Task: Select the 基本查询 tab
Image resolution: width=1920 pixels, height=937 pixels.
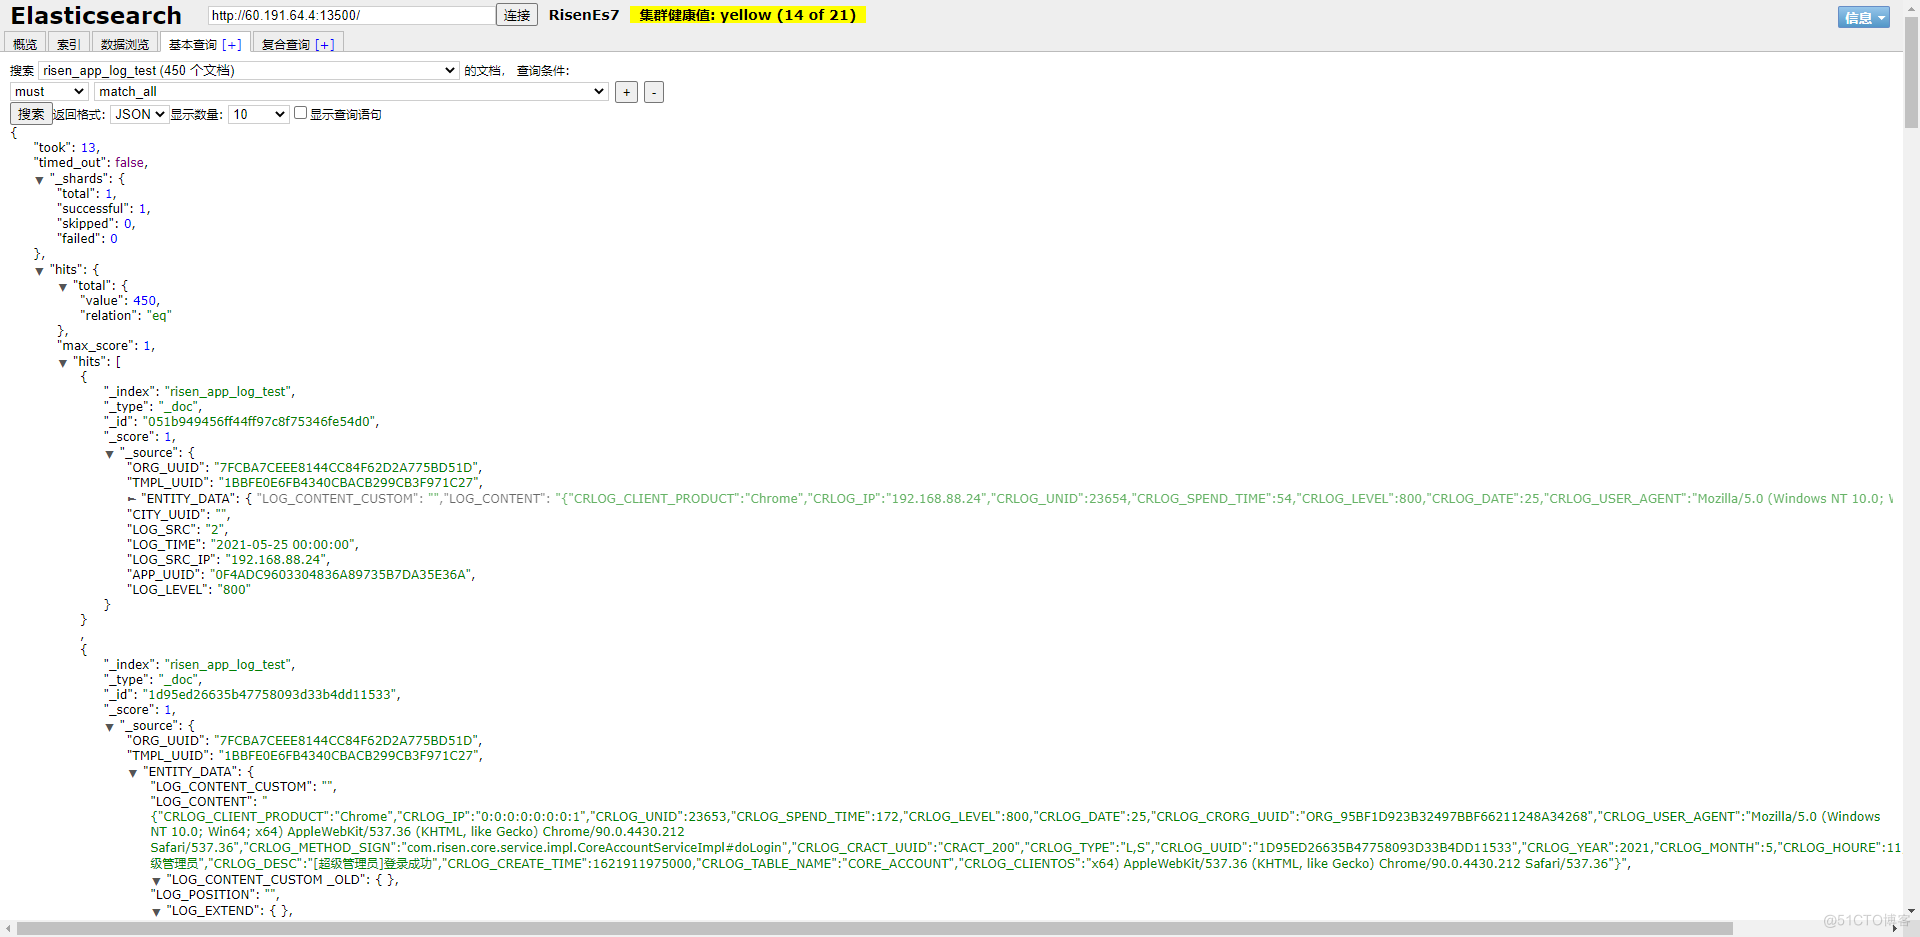Action: click(x=193, y=44)
